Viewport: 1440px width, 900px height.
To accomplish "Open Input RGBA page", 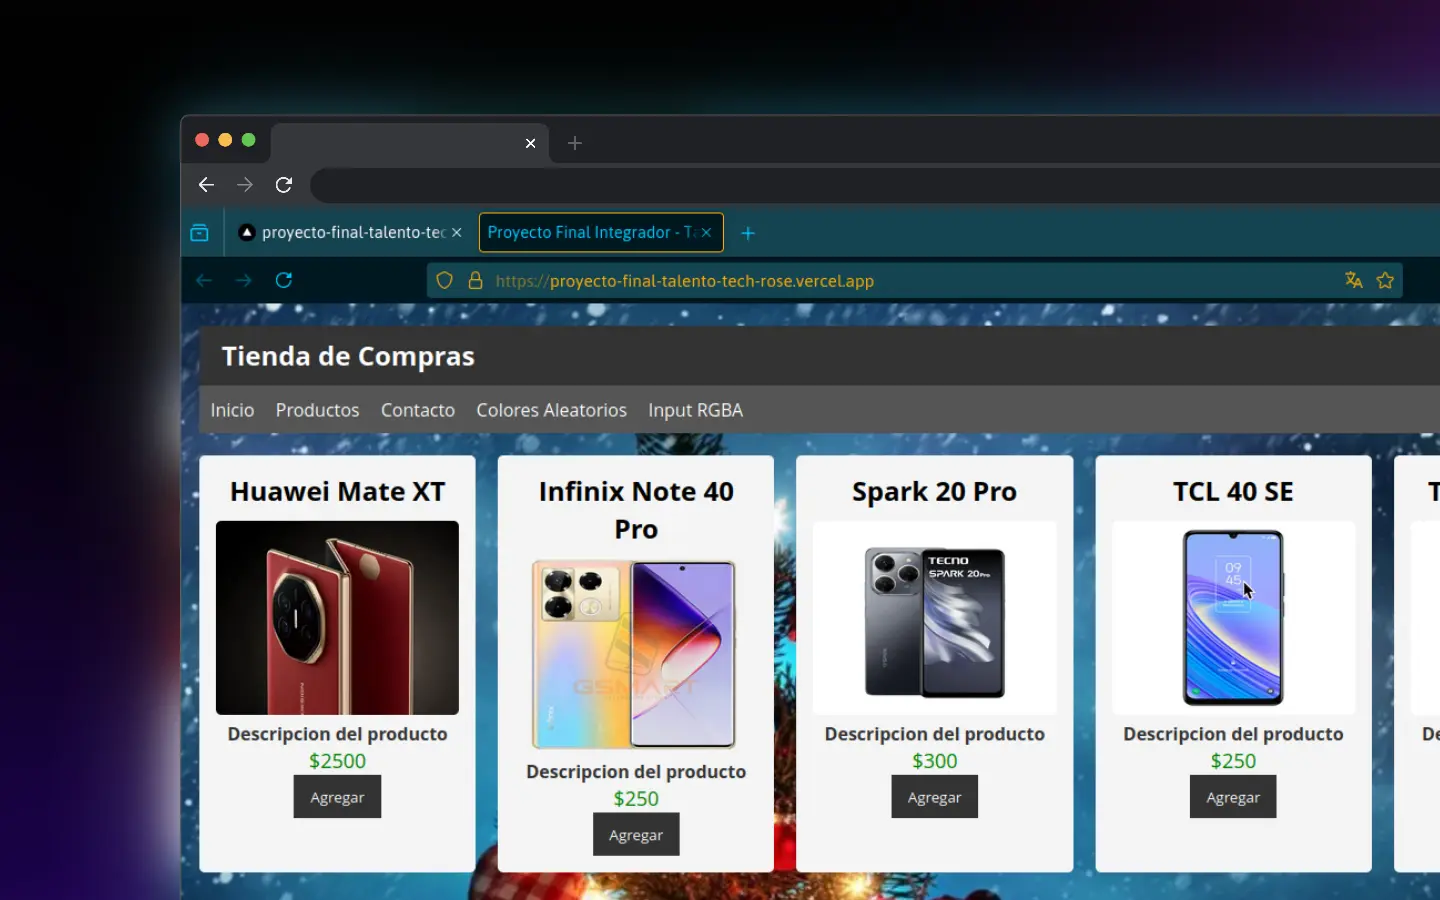I will coord(695,410).
